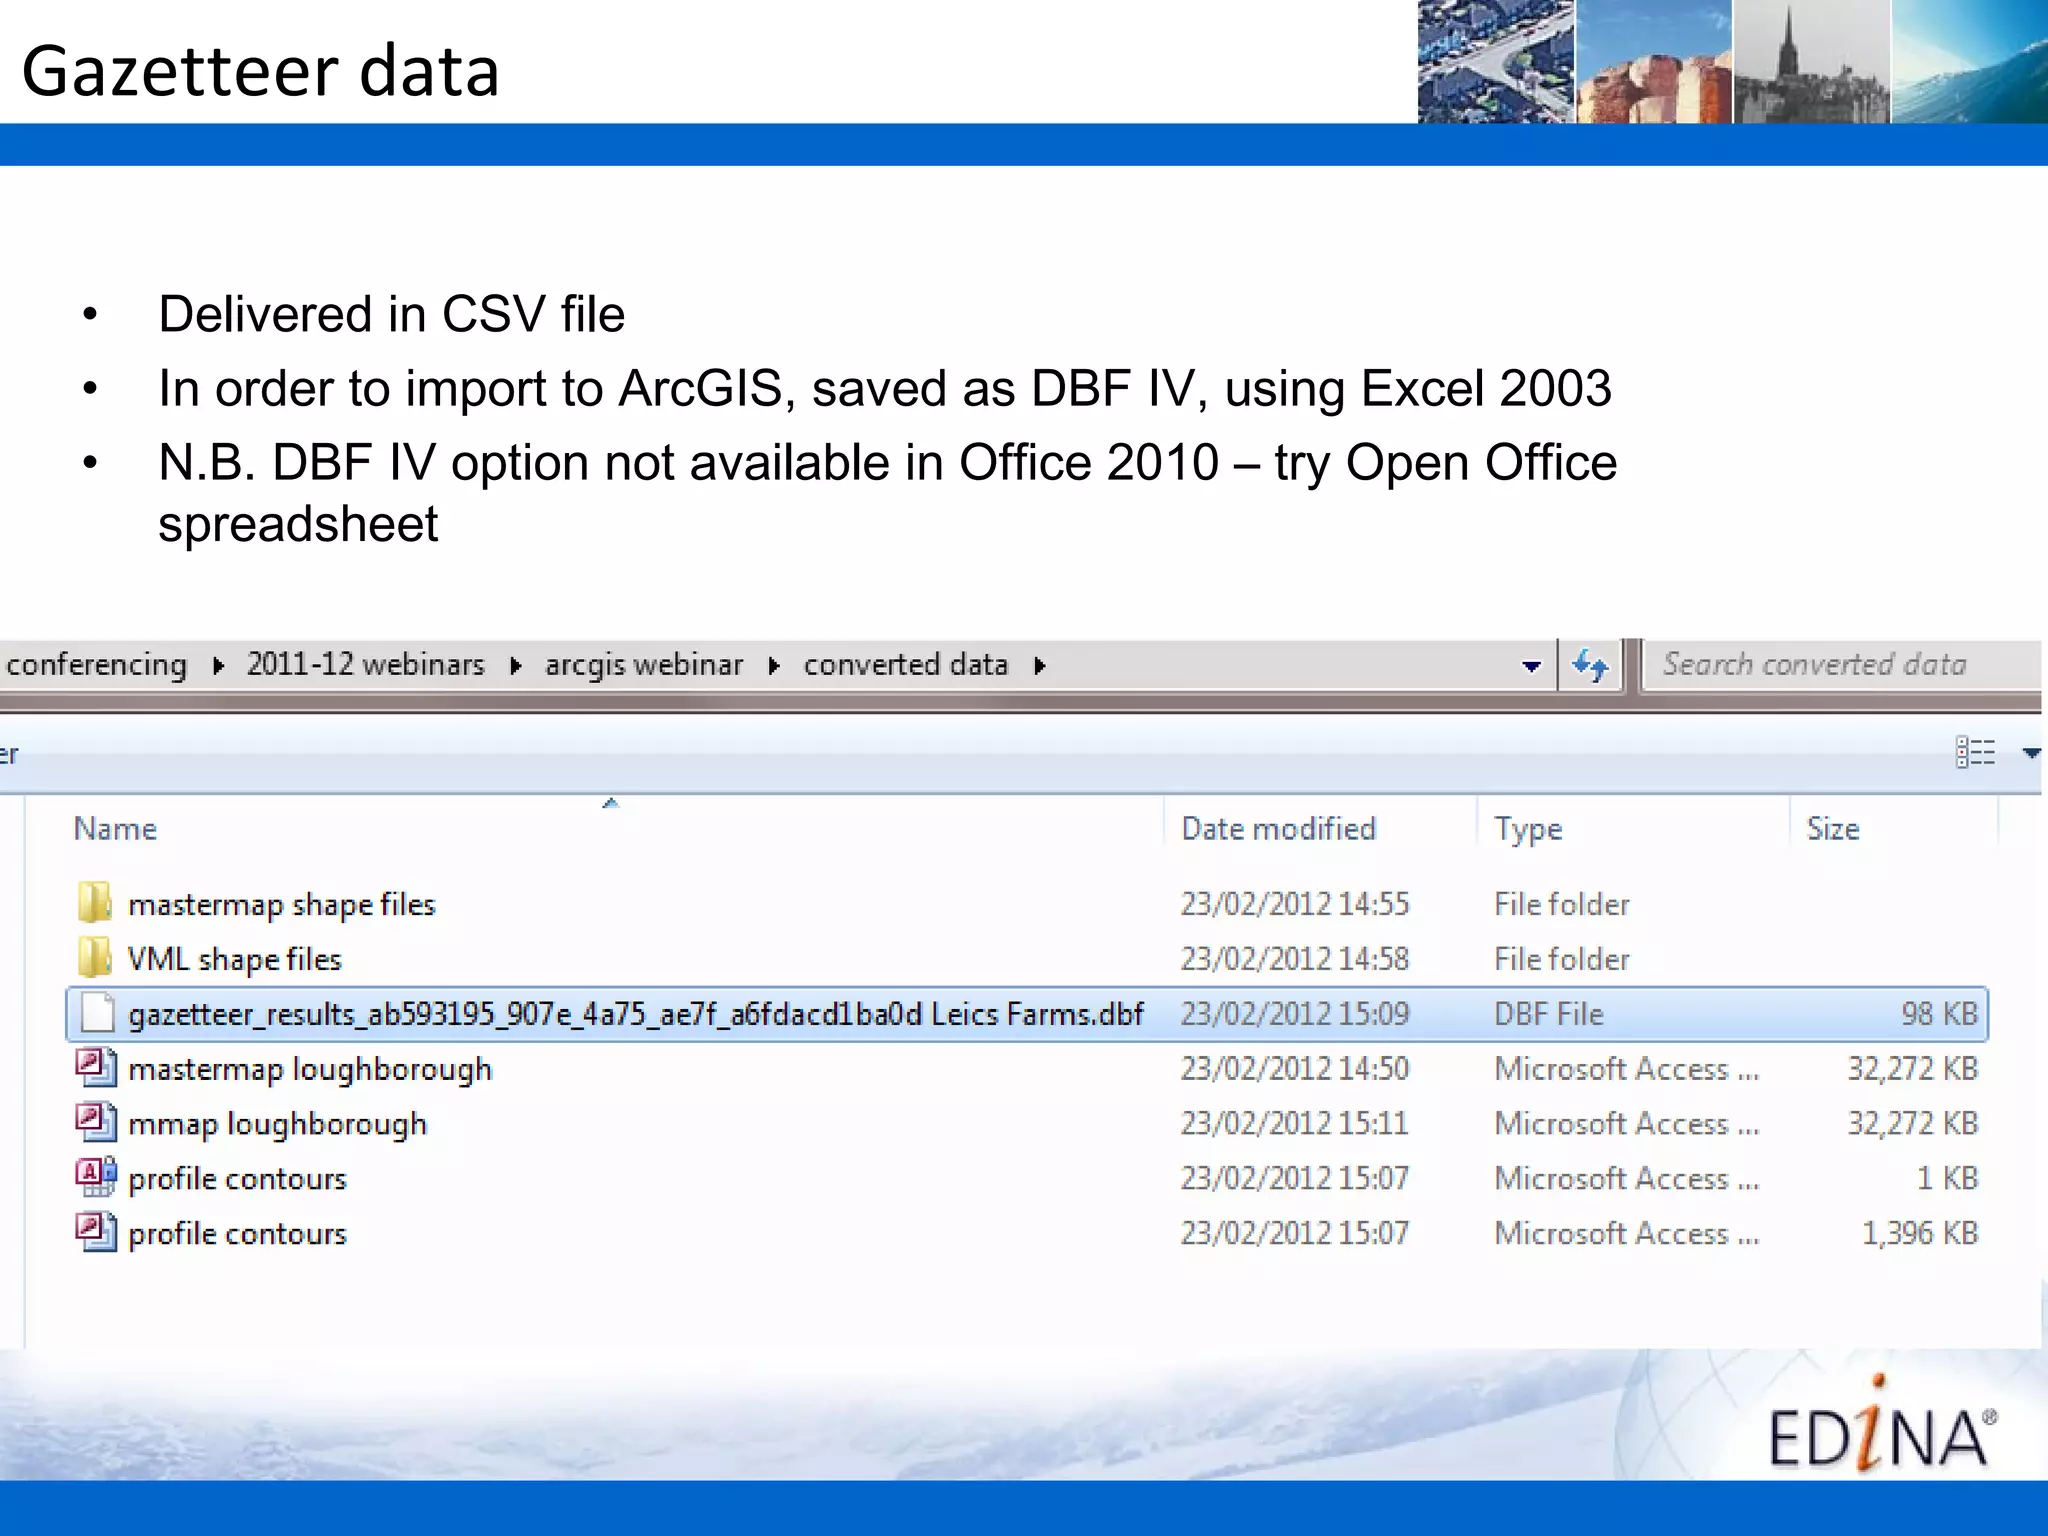Click the Search converted data field

[1842, 665]
